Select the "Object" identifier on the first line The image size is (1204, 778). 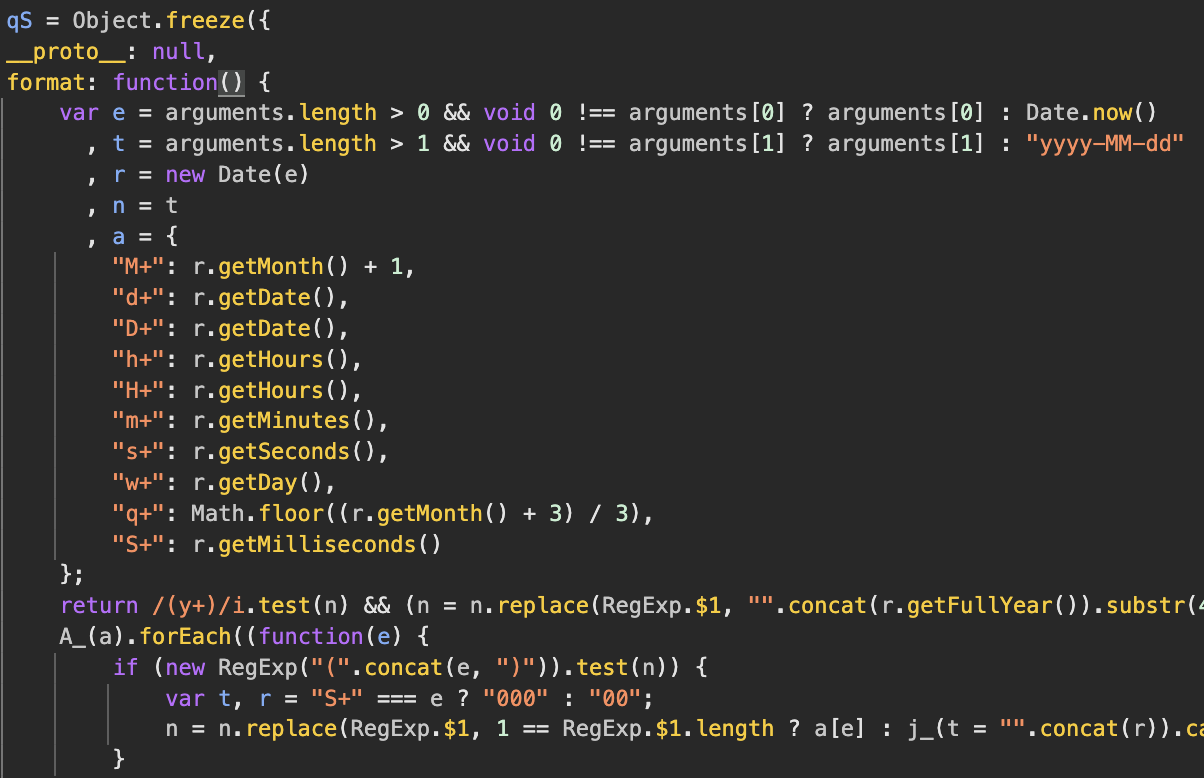click(112, 20)
